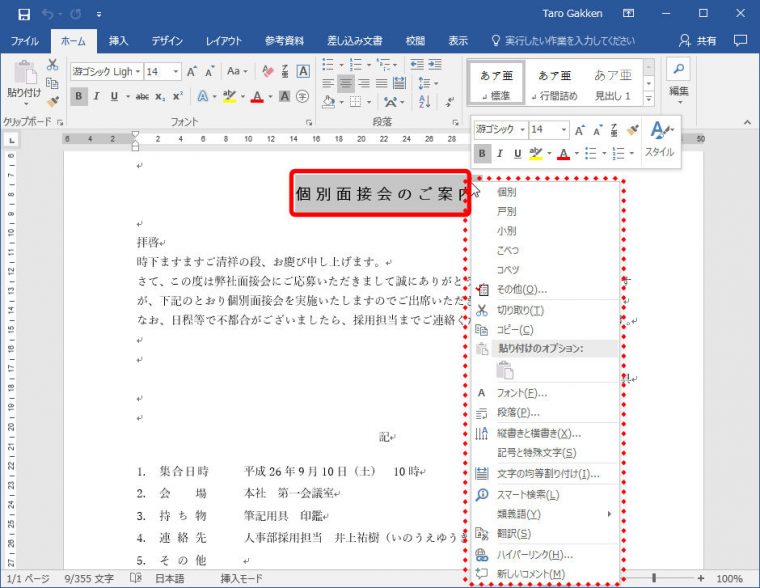This screenshot has width=760, height=588.
Task: Open Font dialog launcher in ribbon
Action: pyautogui.click(x=308, y=123)
